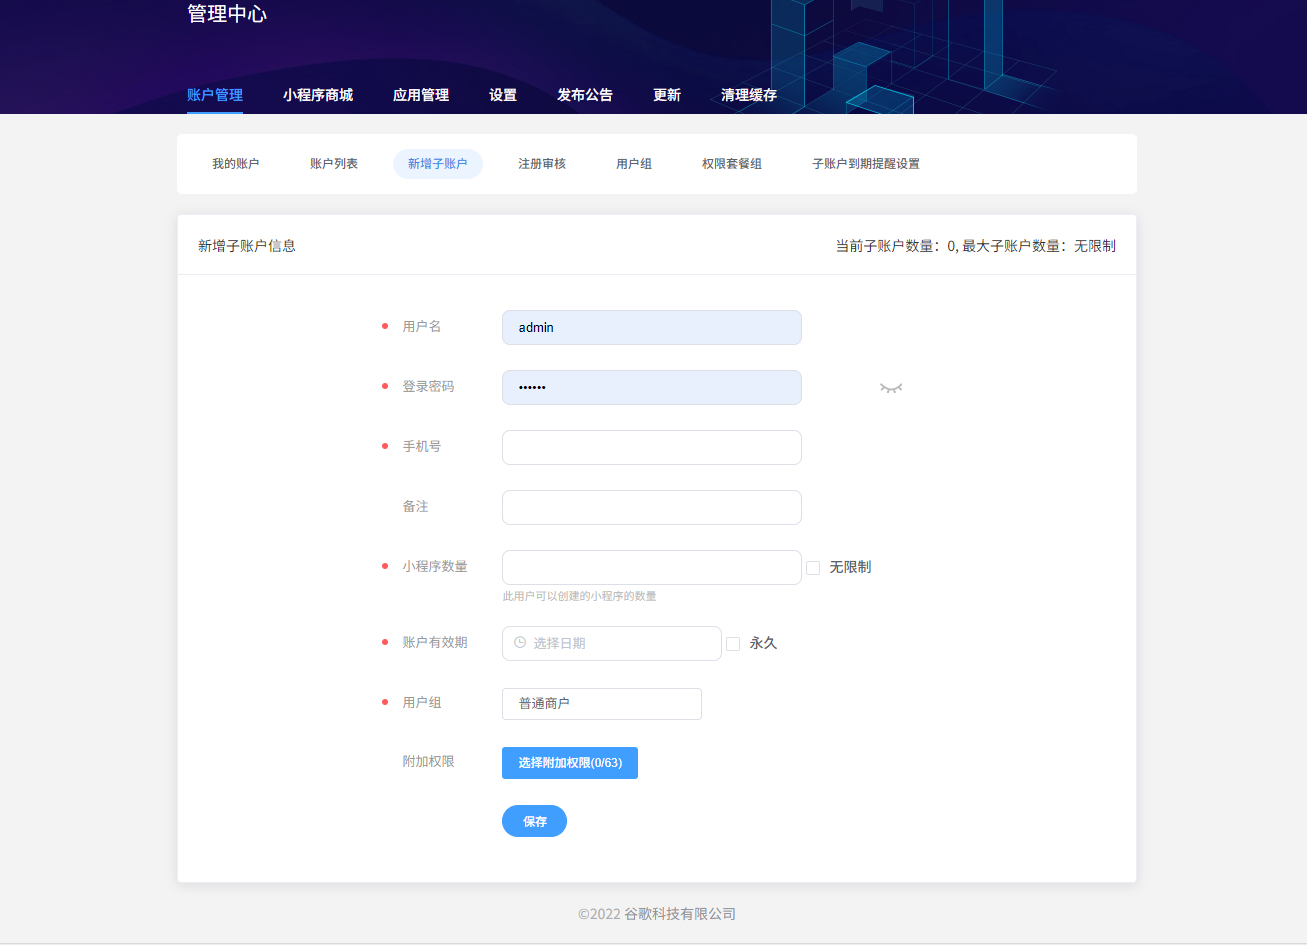Open the 普通商户 user group dropdown
Screen dimensions: 1307x945
point(601,704)
